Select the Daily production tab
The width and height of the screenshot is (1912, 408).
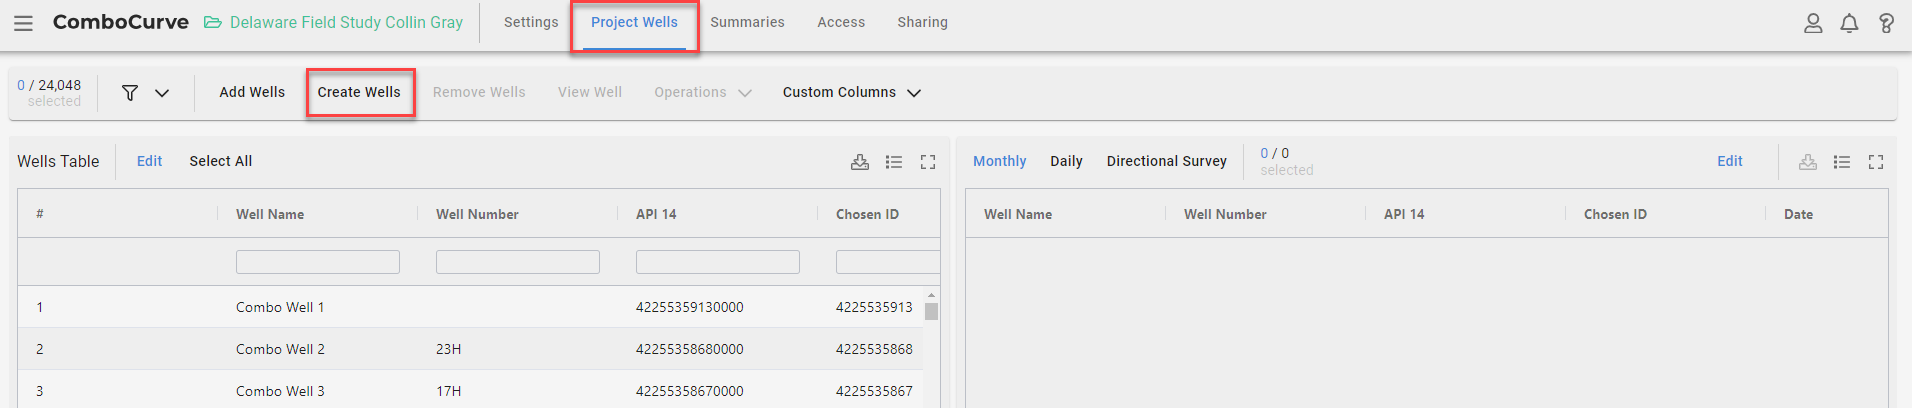tap(1066, 161)
